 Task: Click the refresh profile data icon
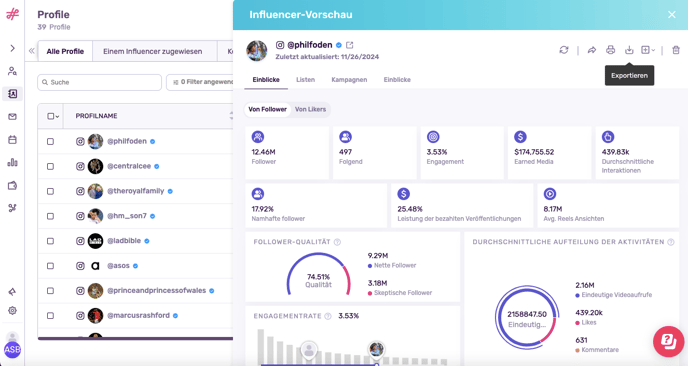click(564, 50)
